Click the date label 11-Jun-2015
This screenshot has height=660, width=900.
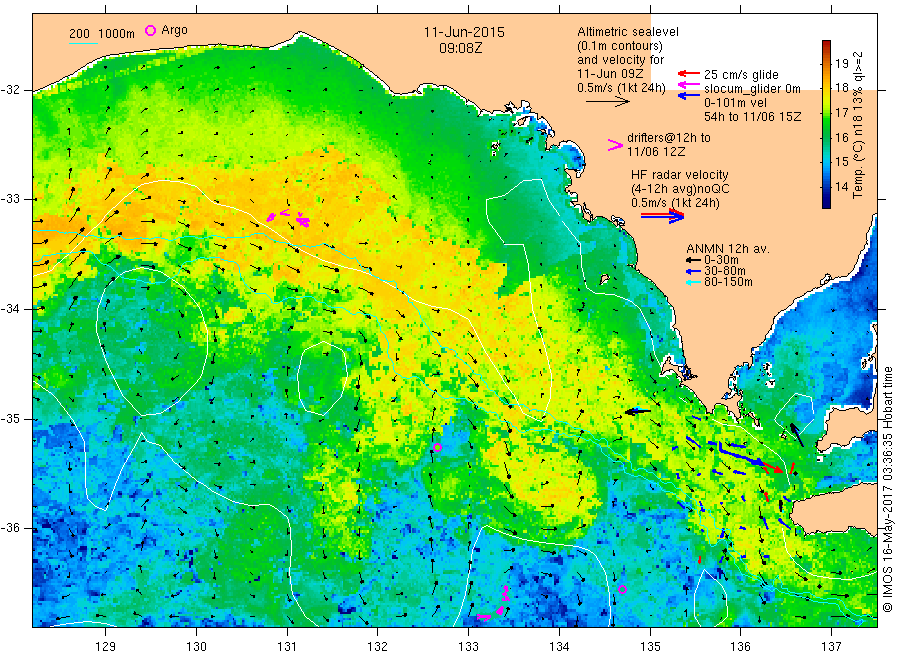[x=464, y=33]
